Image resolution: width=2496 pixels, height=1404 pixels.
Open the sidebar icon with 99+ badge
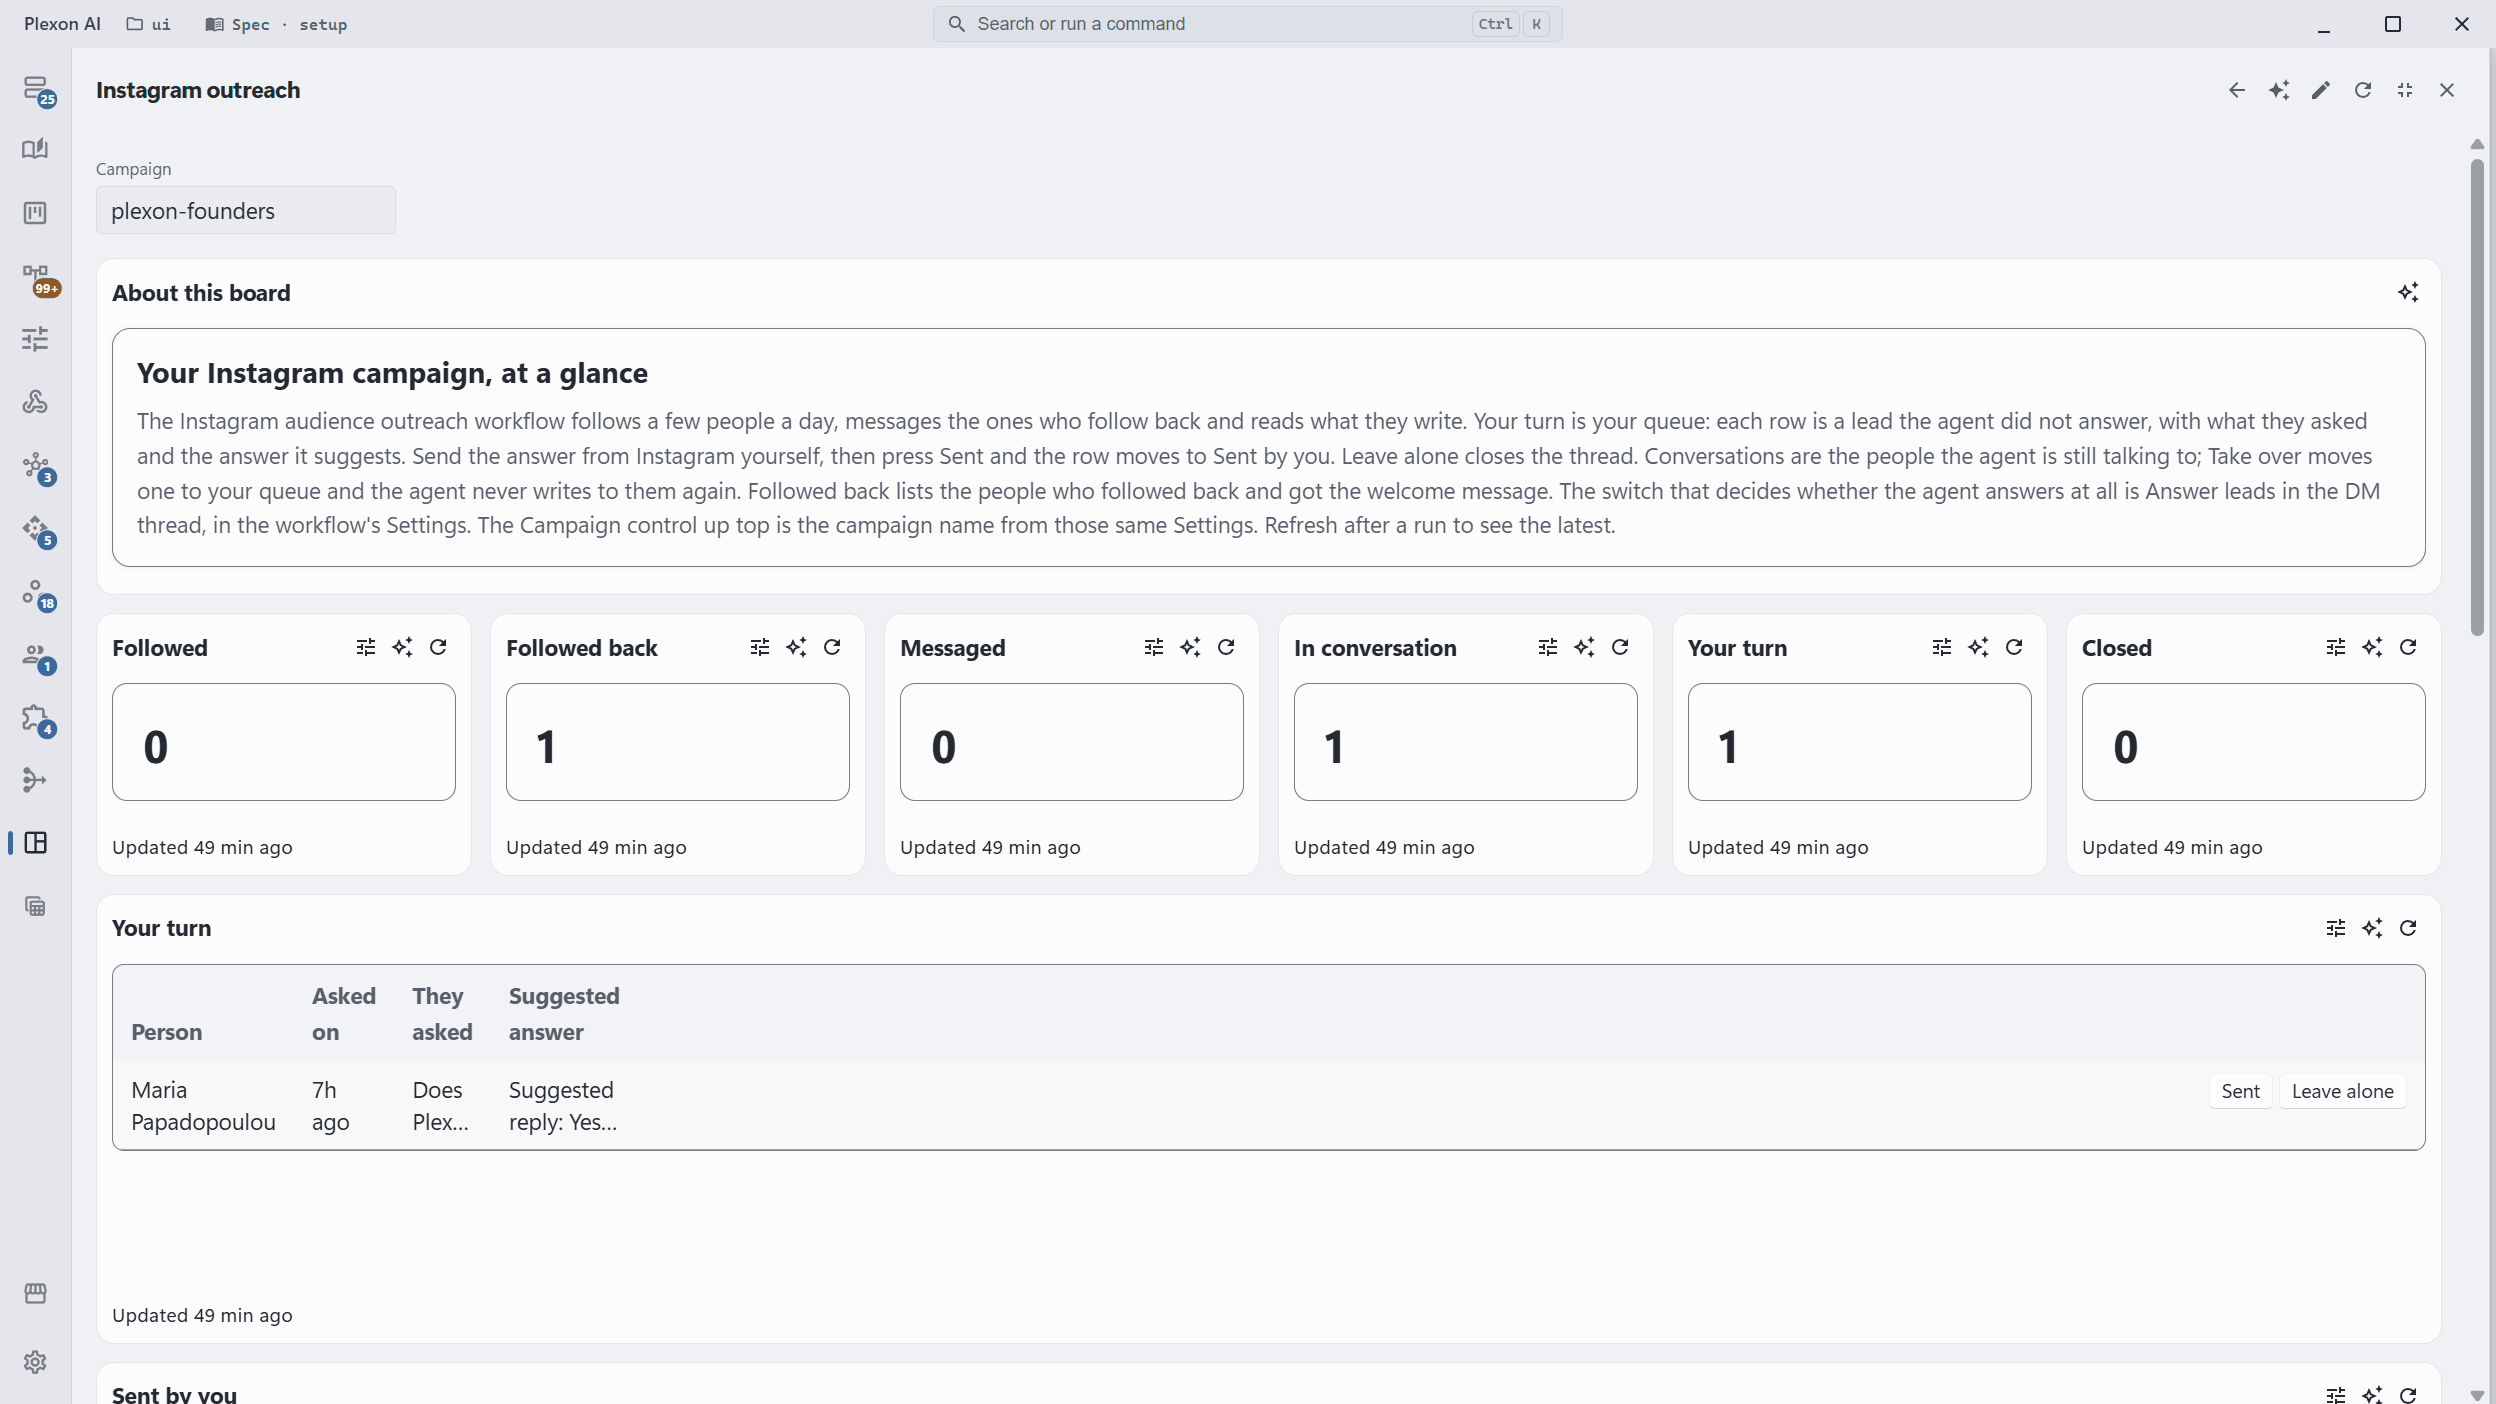coord(37,278)
